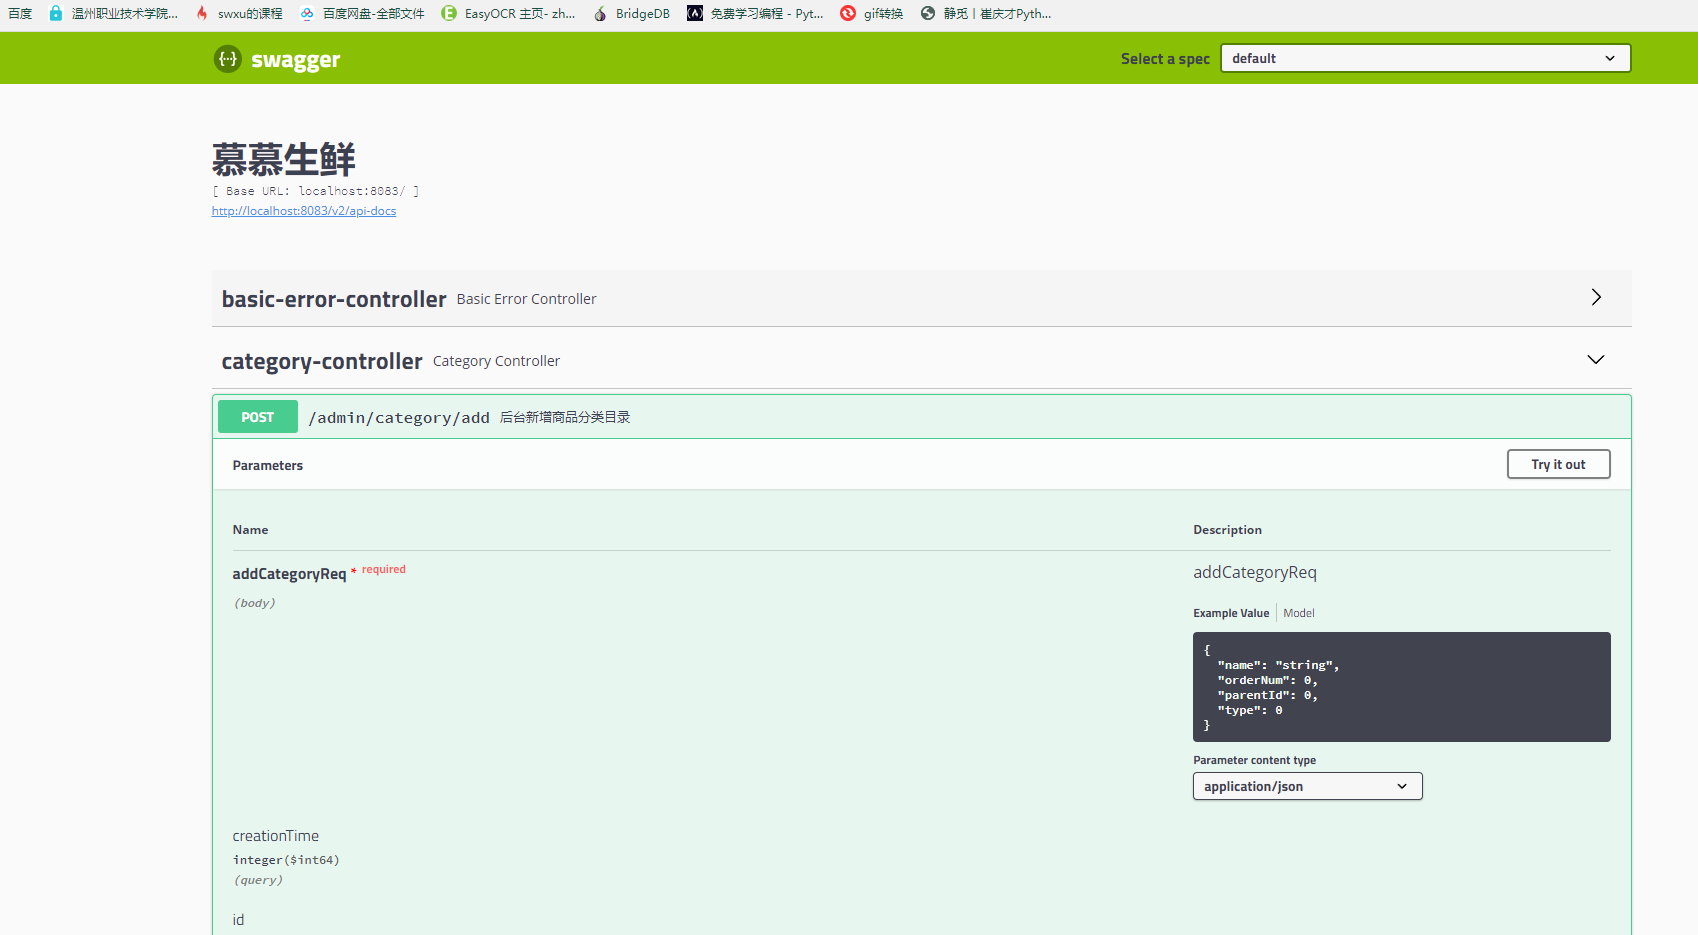Click the /admin/category/add path

[x=399, y=418]
